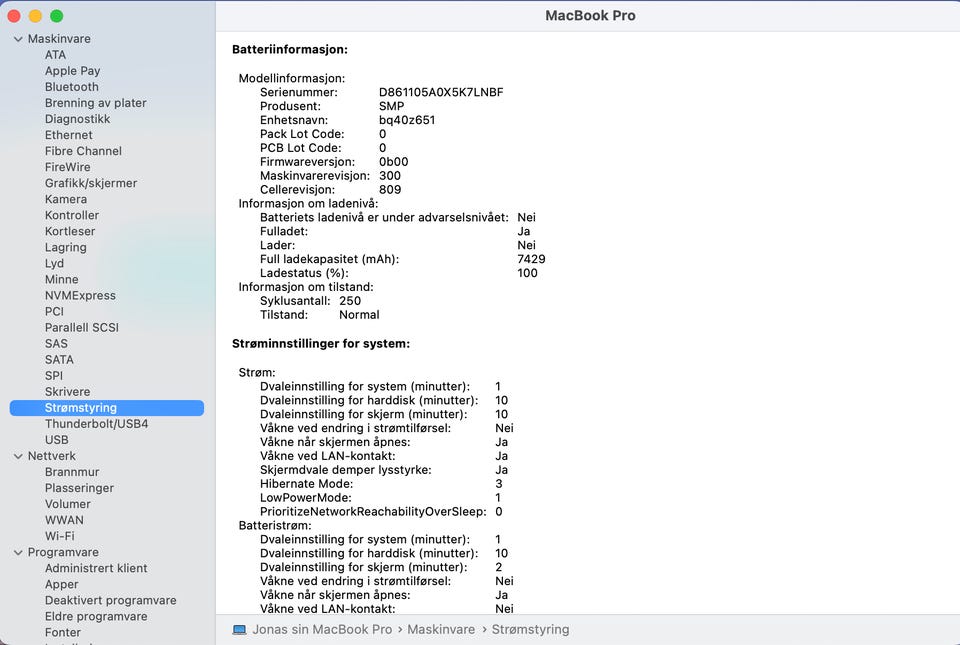Maximize window with green button
This screenshot has width=960, height=645.
56,16
